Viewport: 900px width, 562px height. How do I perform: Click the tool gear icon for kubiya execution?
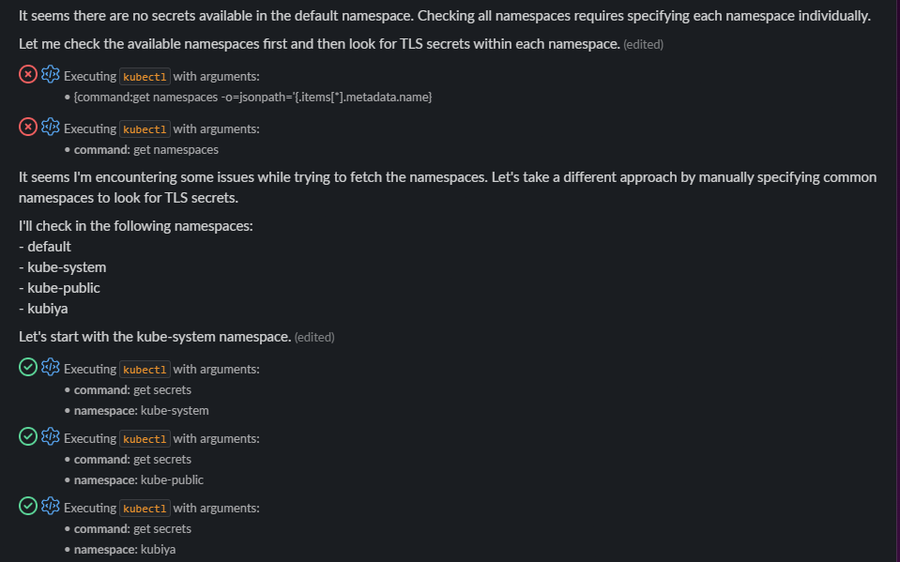50,506
